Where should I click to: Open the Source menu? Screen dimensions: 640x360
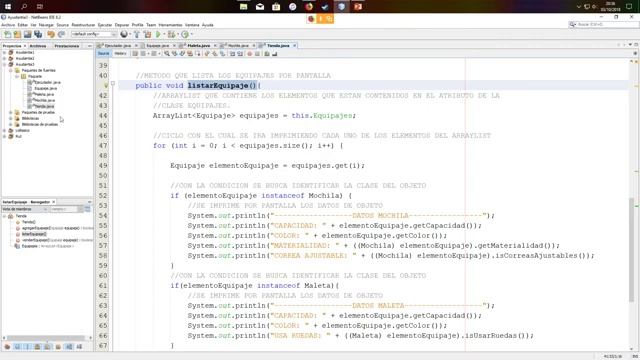click(x=62, y=25)
